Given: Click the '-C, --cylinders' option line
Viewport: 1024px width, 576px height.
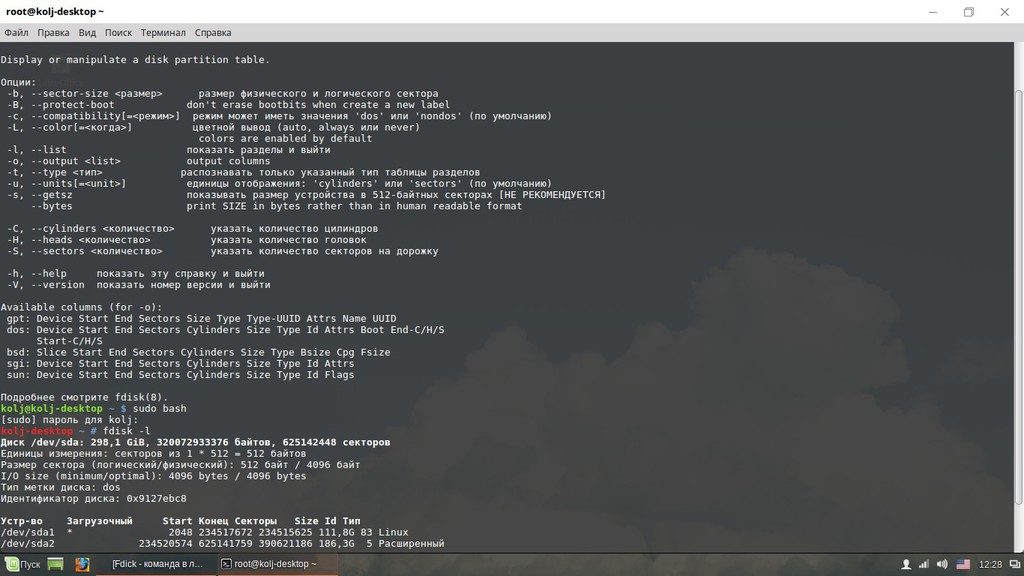Looking at the screenshot, I should [192, 229].
